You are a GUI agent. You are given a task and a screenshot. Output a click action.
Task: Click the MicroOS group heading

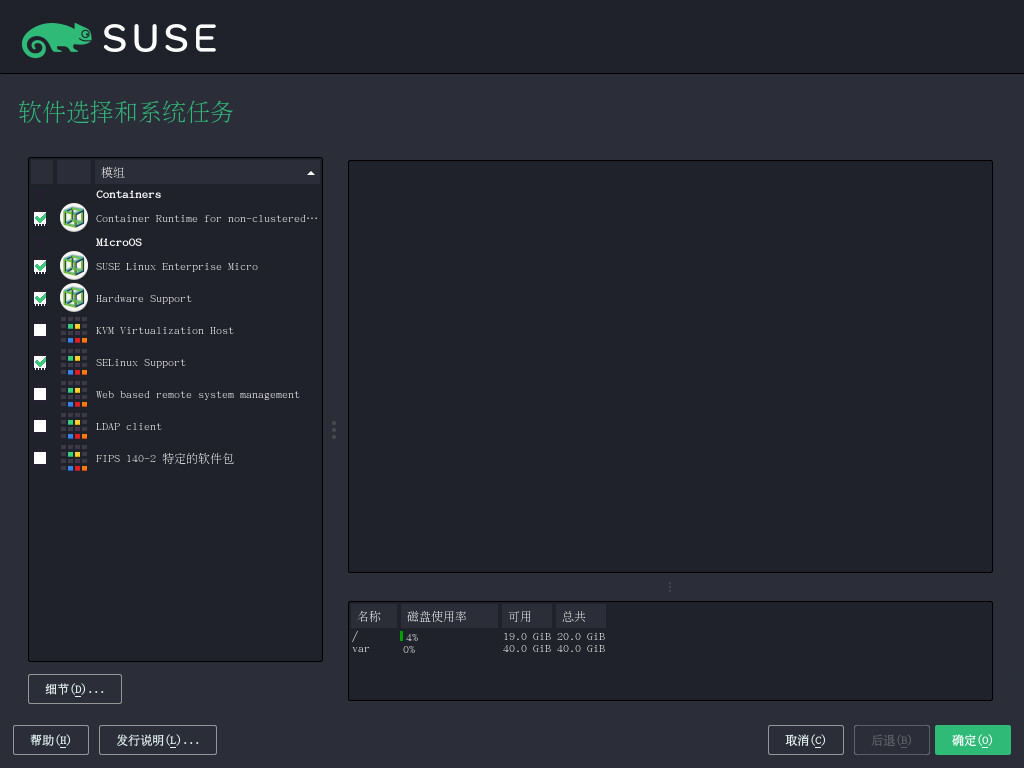point(119,242)
